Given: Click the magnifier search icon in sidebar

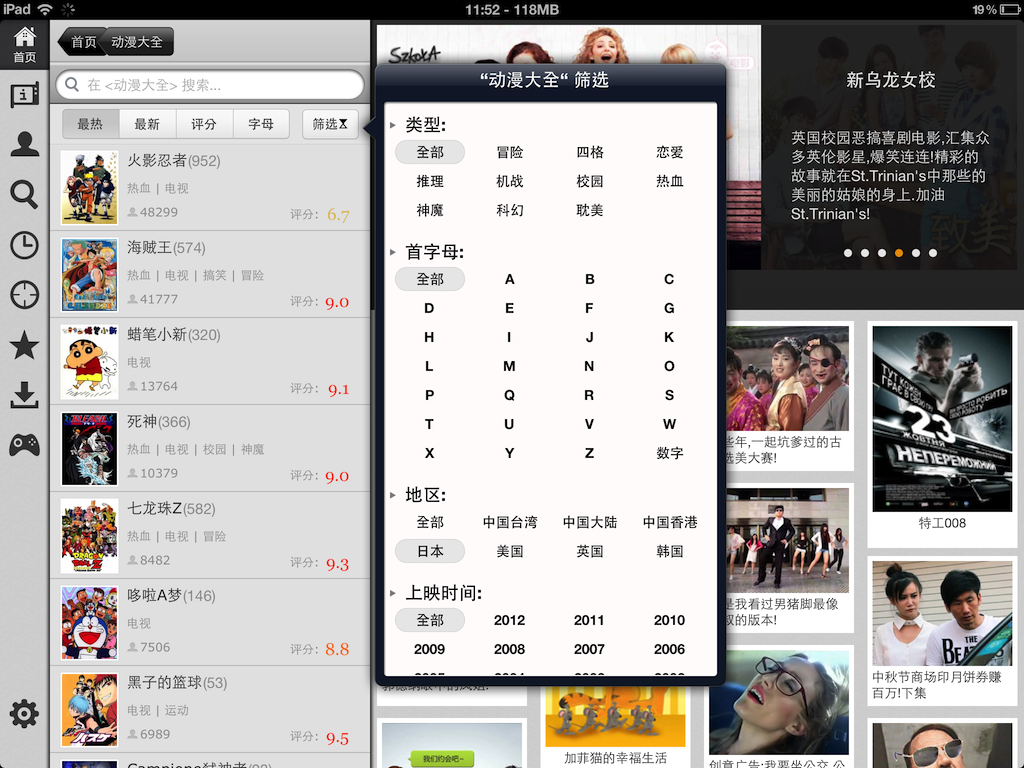Looking at the screenshot, I should tap(24, 194).
